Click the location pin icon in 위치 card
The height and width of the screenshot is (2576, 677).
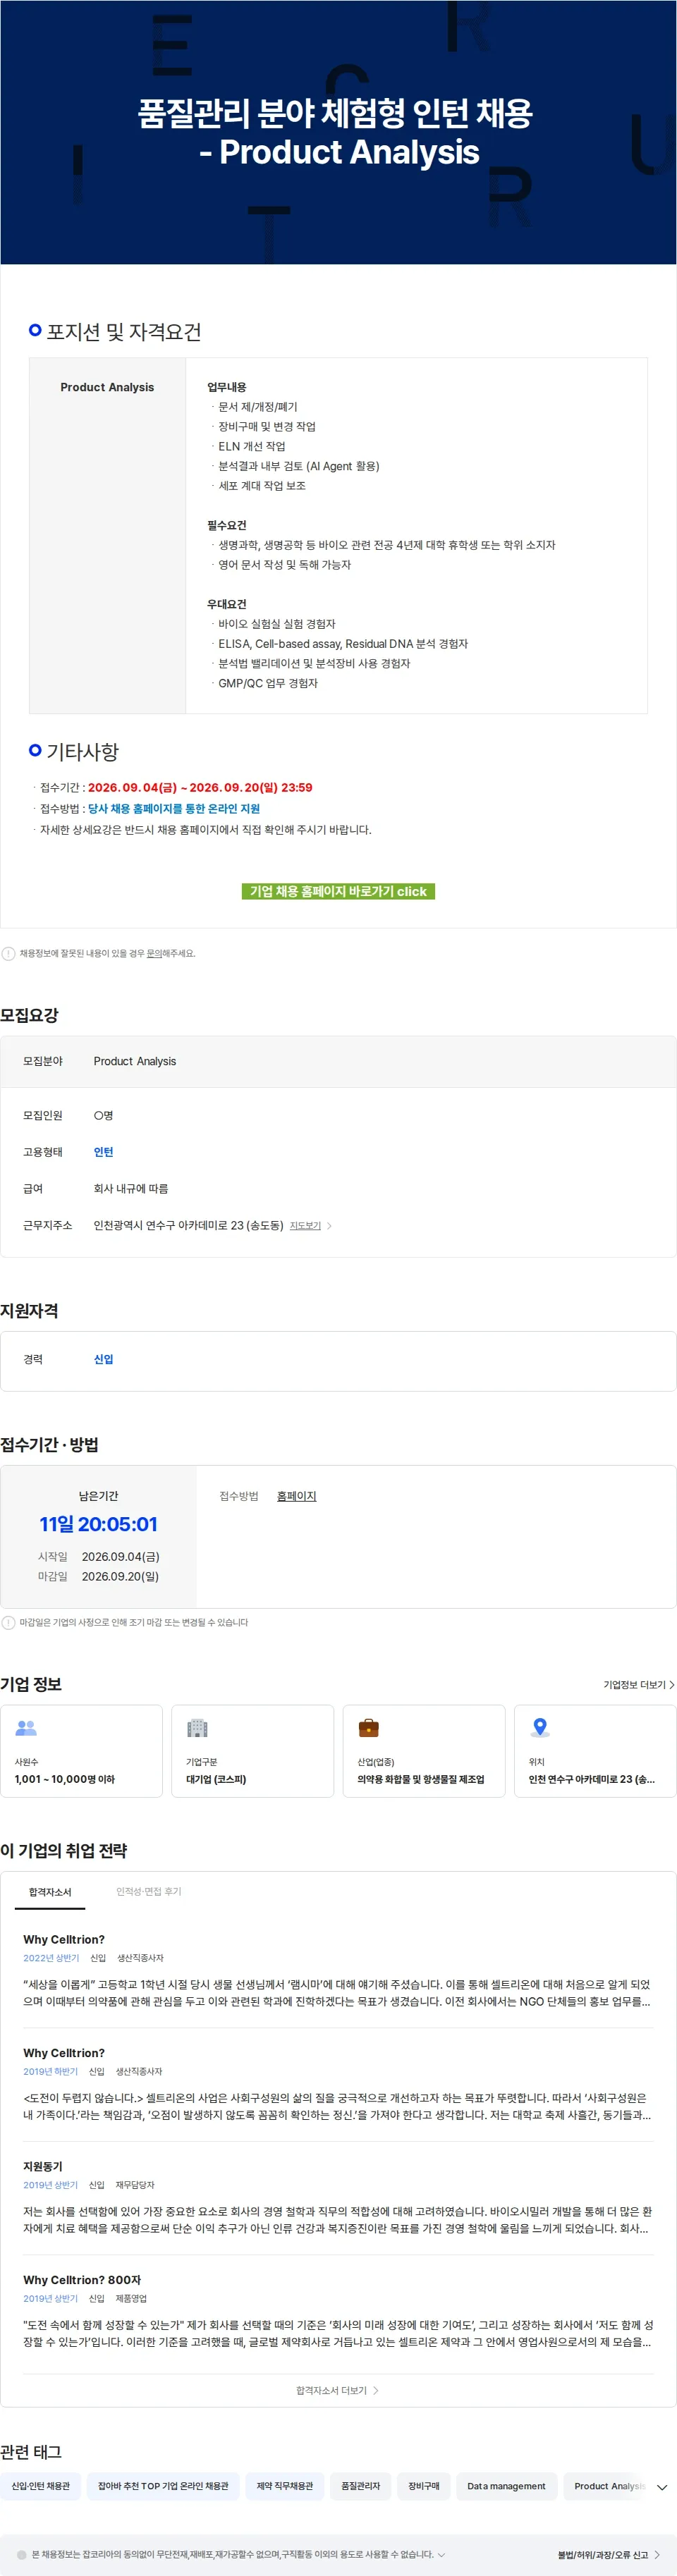[540, 1727]
